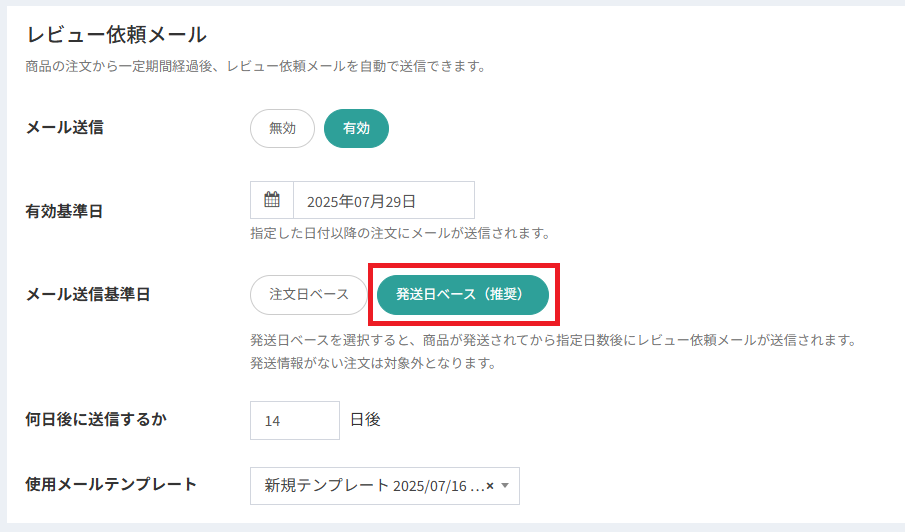Choose the 注文日ベース option
This screenshot has width=905, height=532.
point(309,295)
